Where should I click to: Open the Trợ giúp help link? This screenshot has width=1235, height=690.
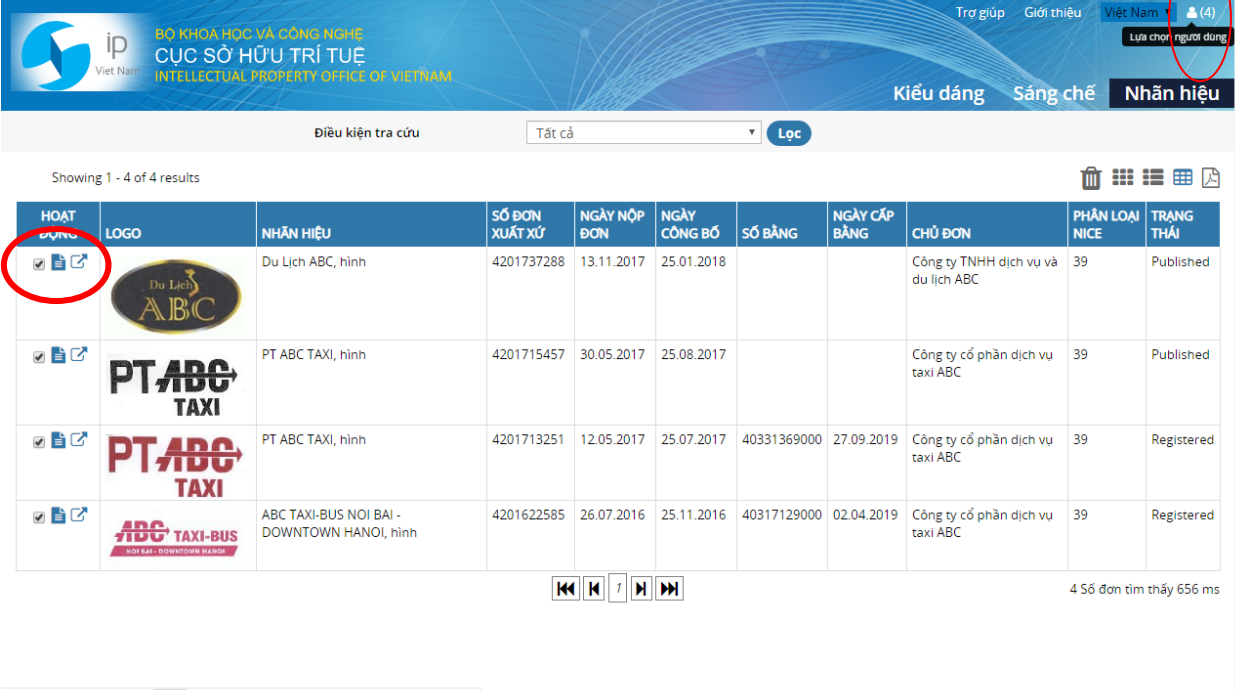[x=980, y=13]
